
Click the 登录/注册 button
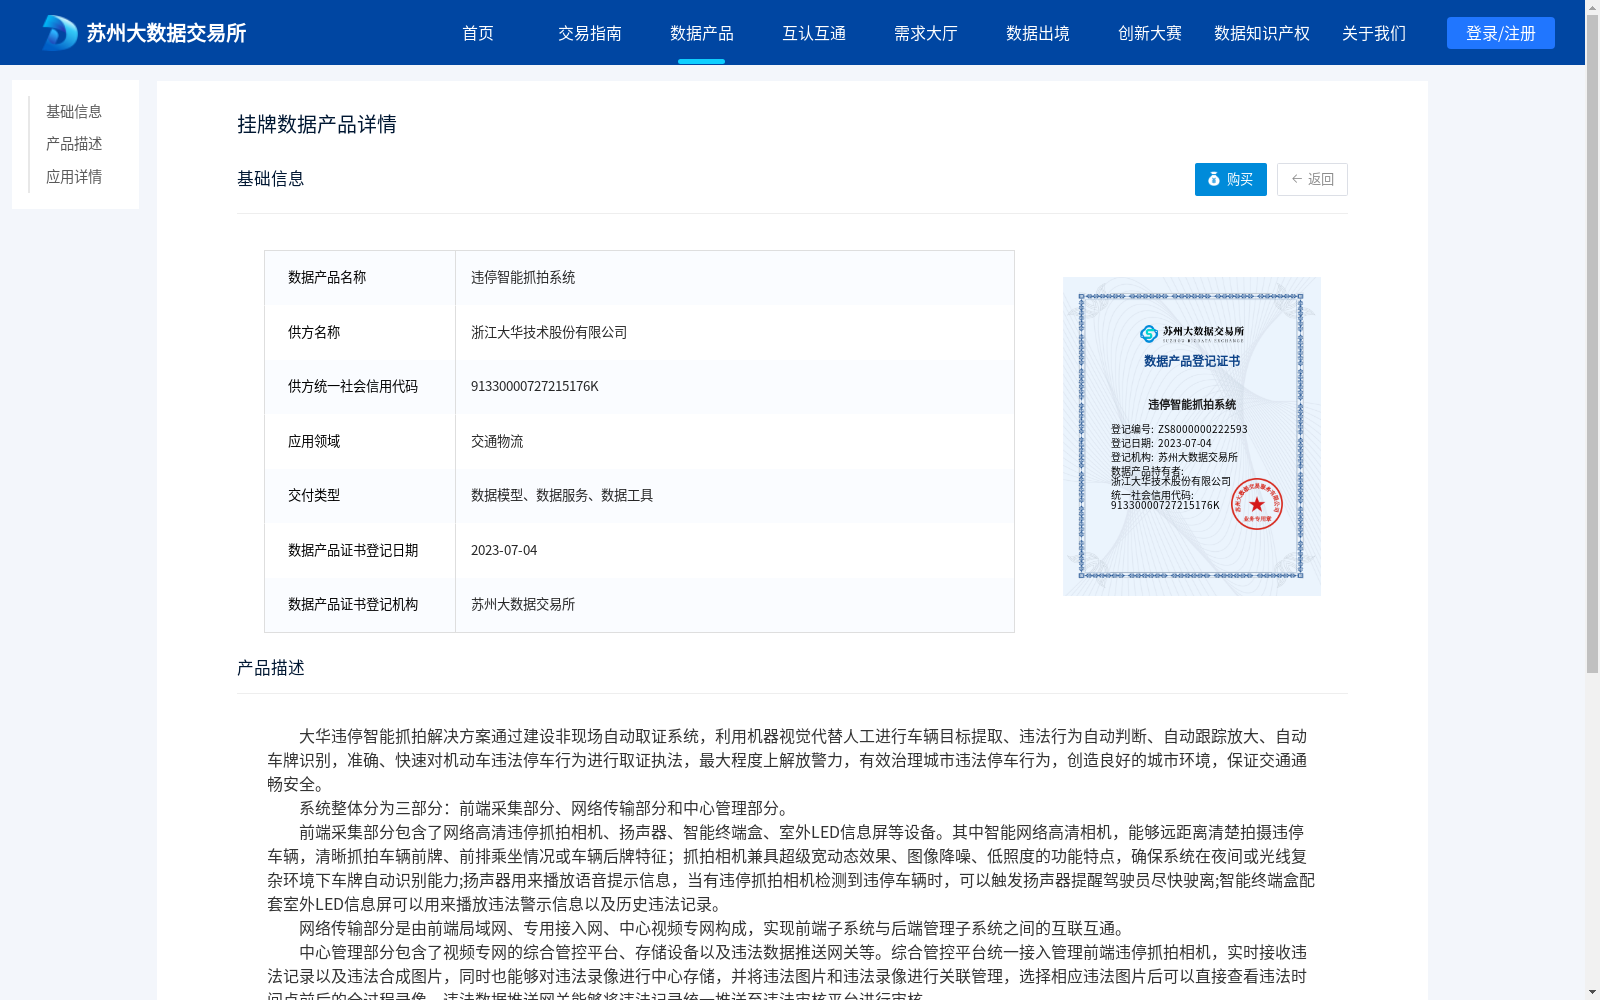pyautogui.click(x=1501, y=33)
